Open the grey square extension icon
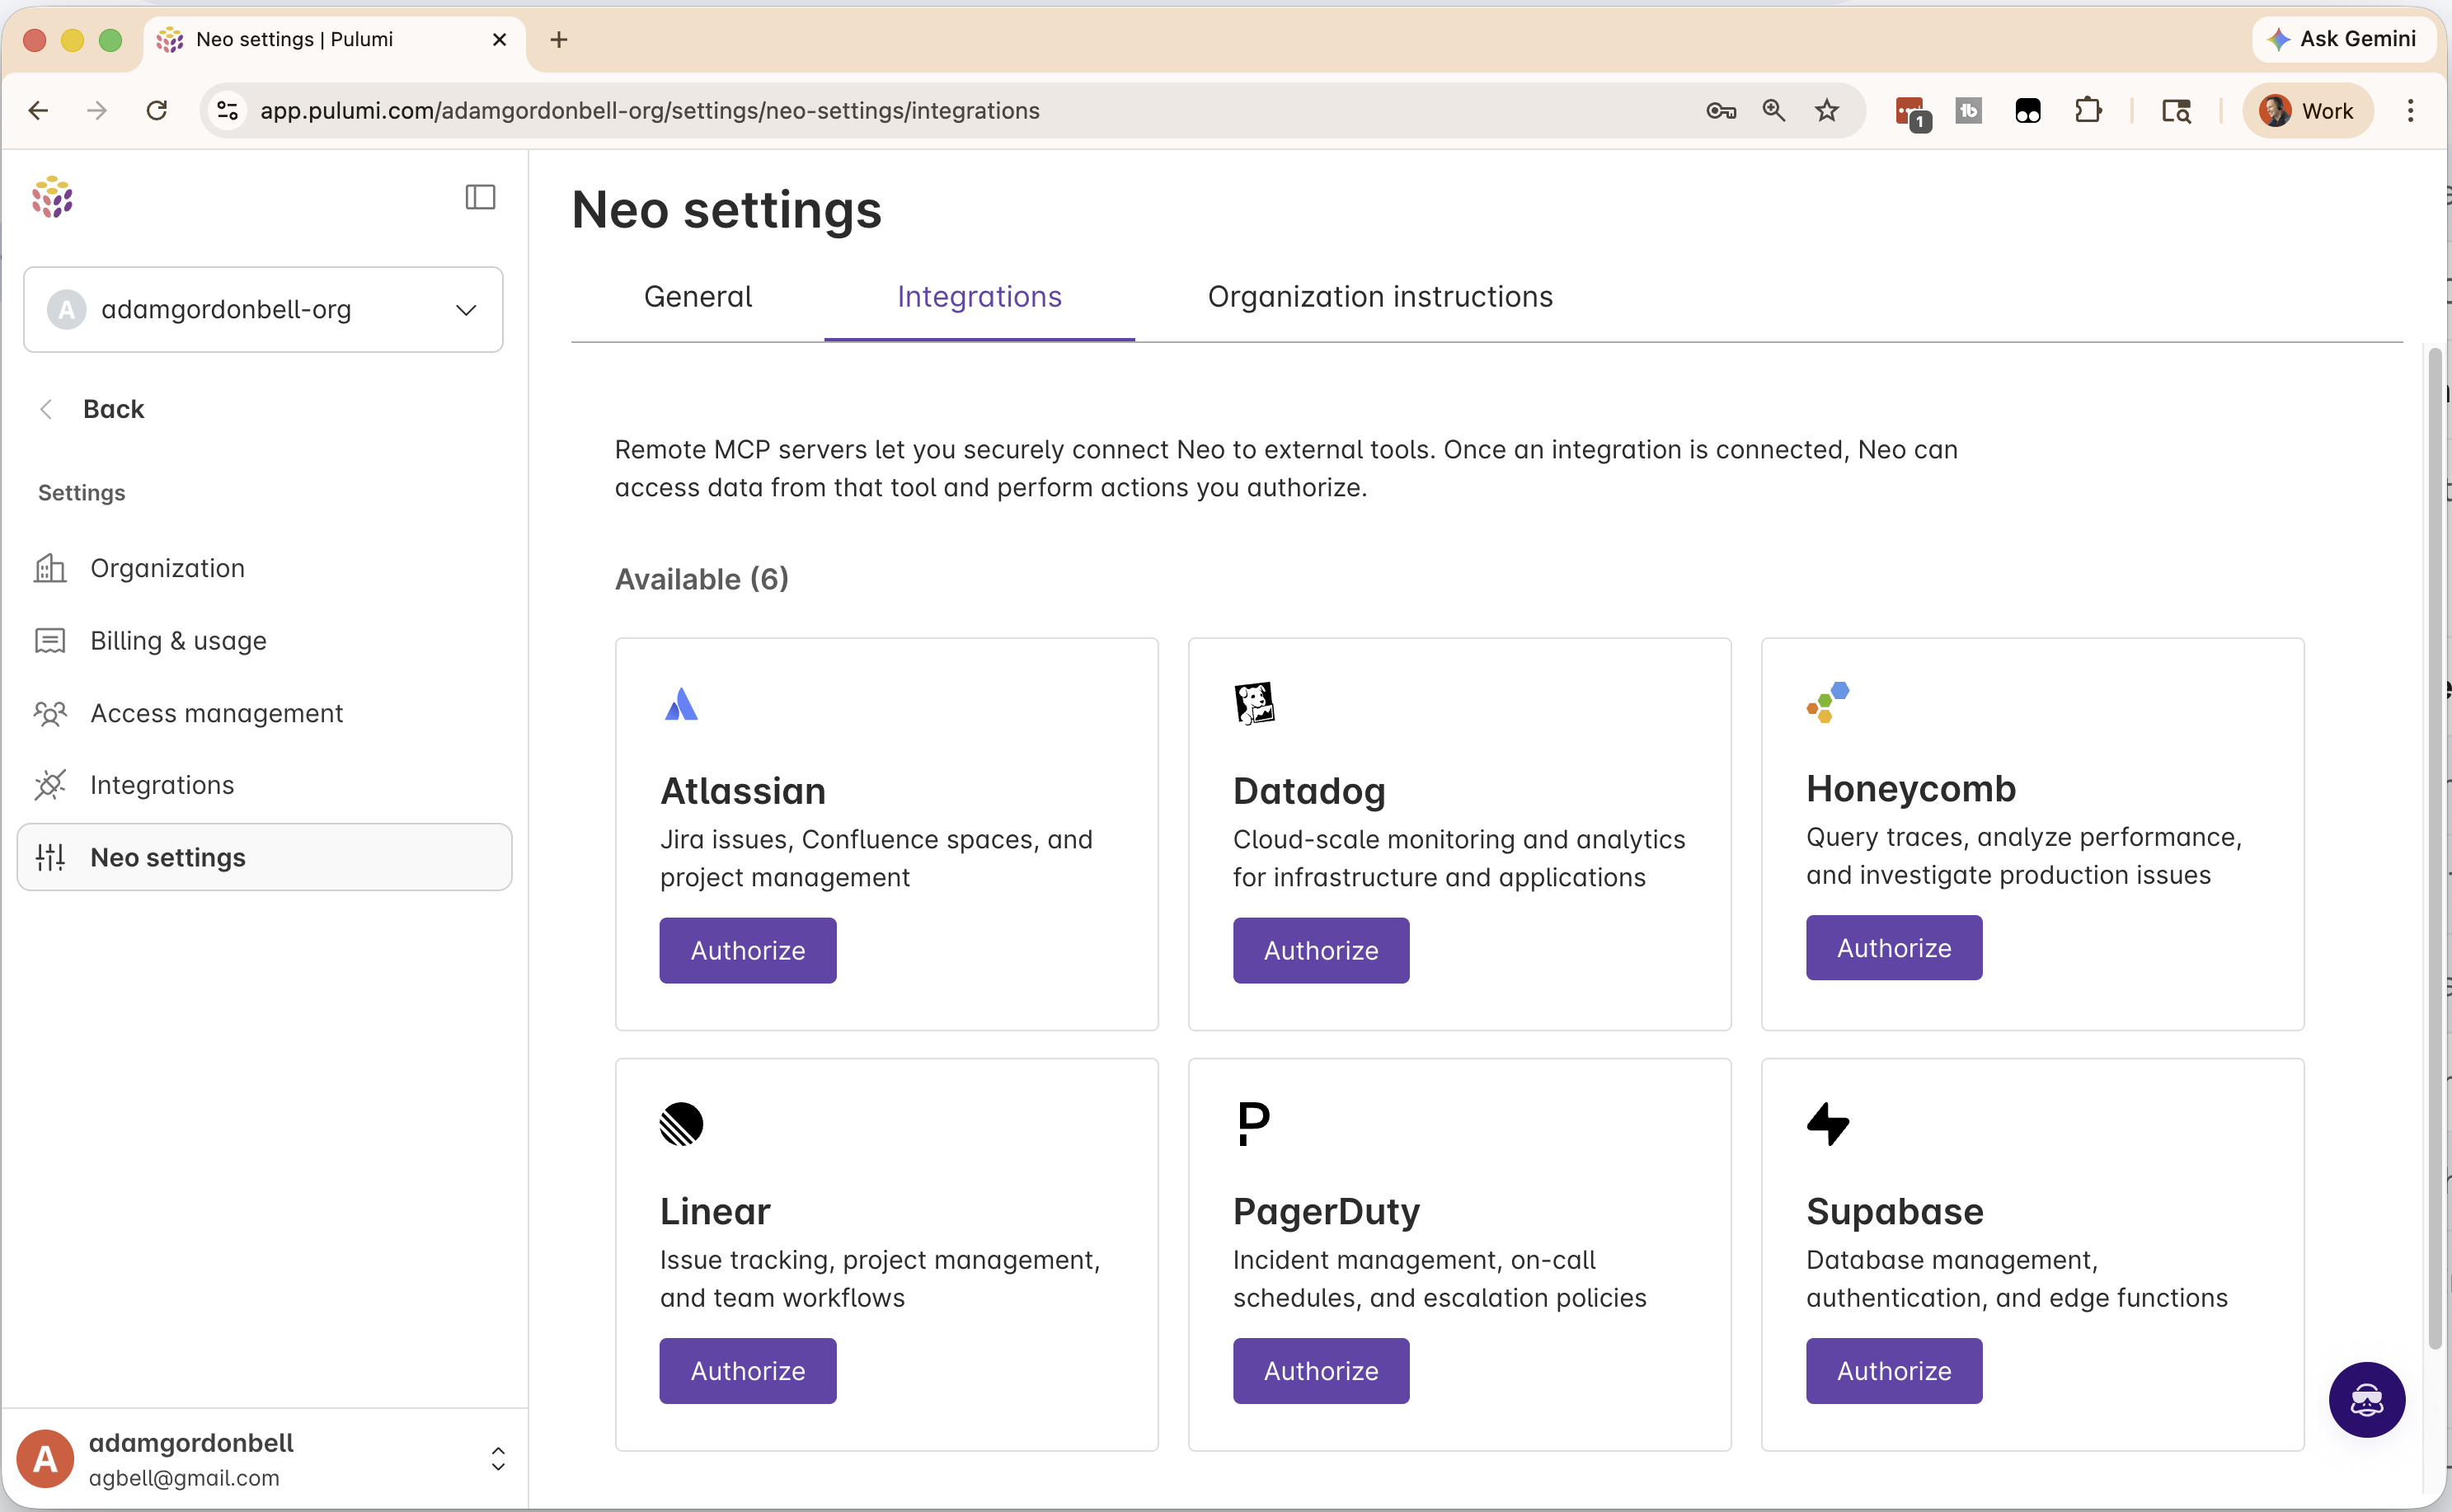 [x=1968, y=110]
